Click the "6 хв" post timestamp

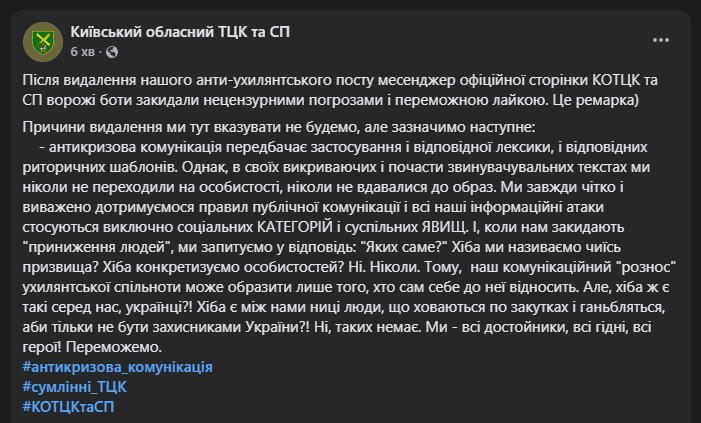click(x=82, y=51)
